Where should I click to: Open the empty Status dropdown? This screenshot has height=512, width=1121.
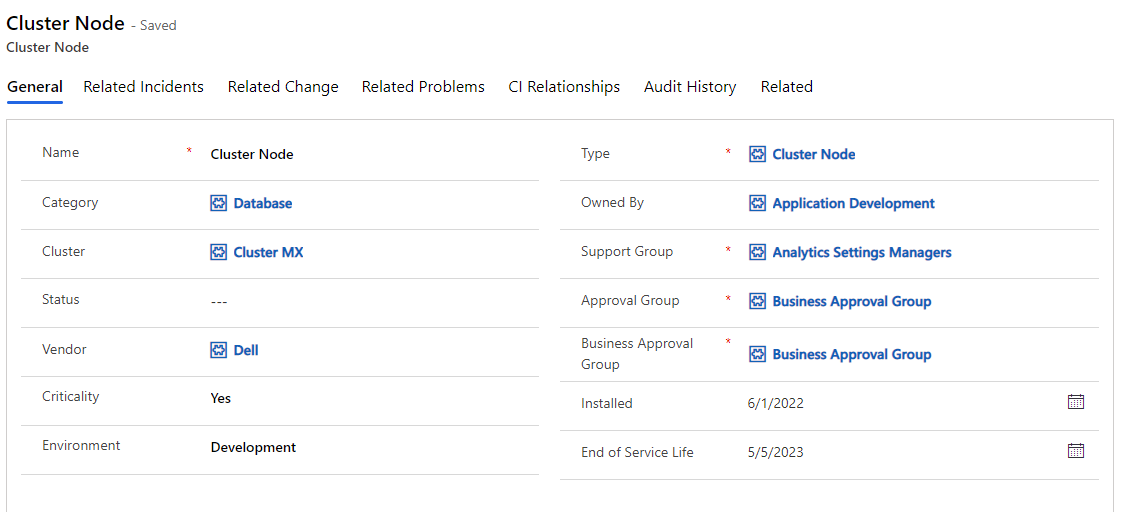(219, 301)
